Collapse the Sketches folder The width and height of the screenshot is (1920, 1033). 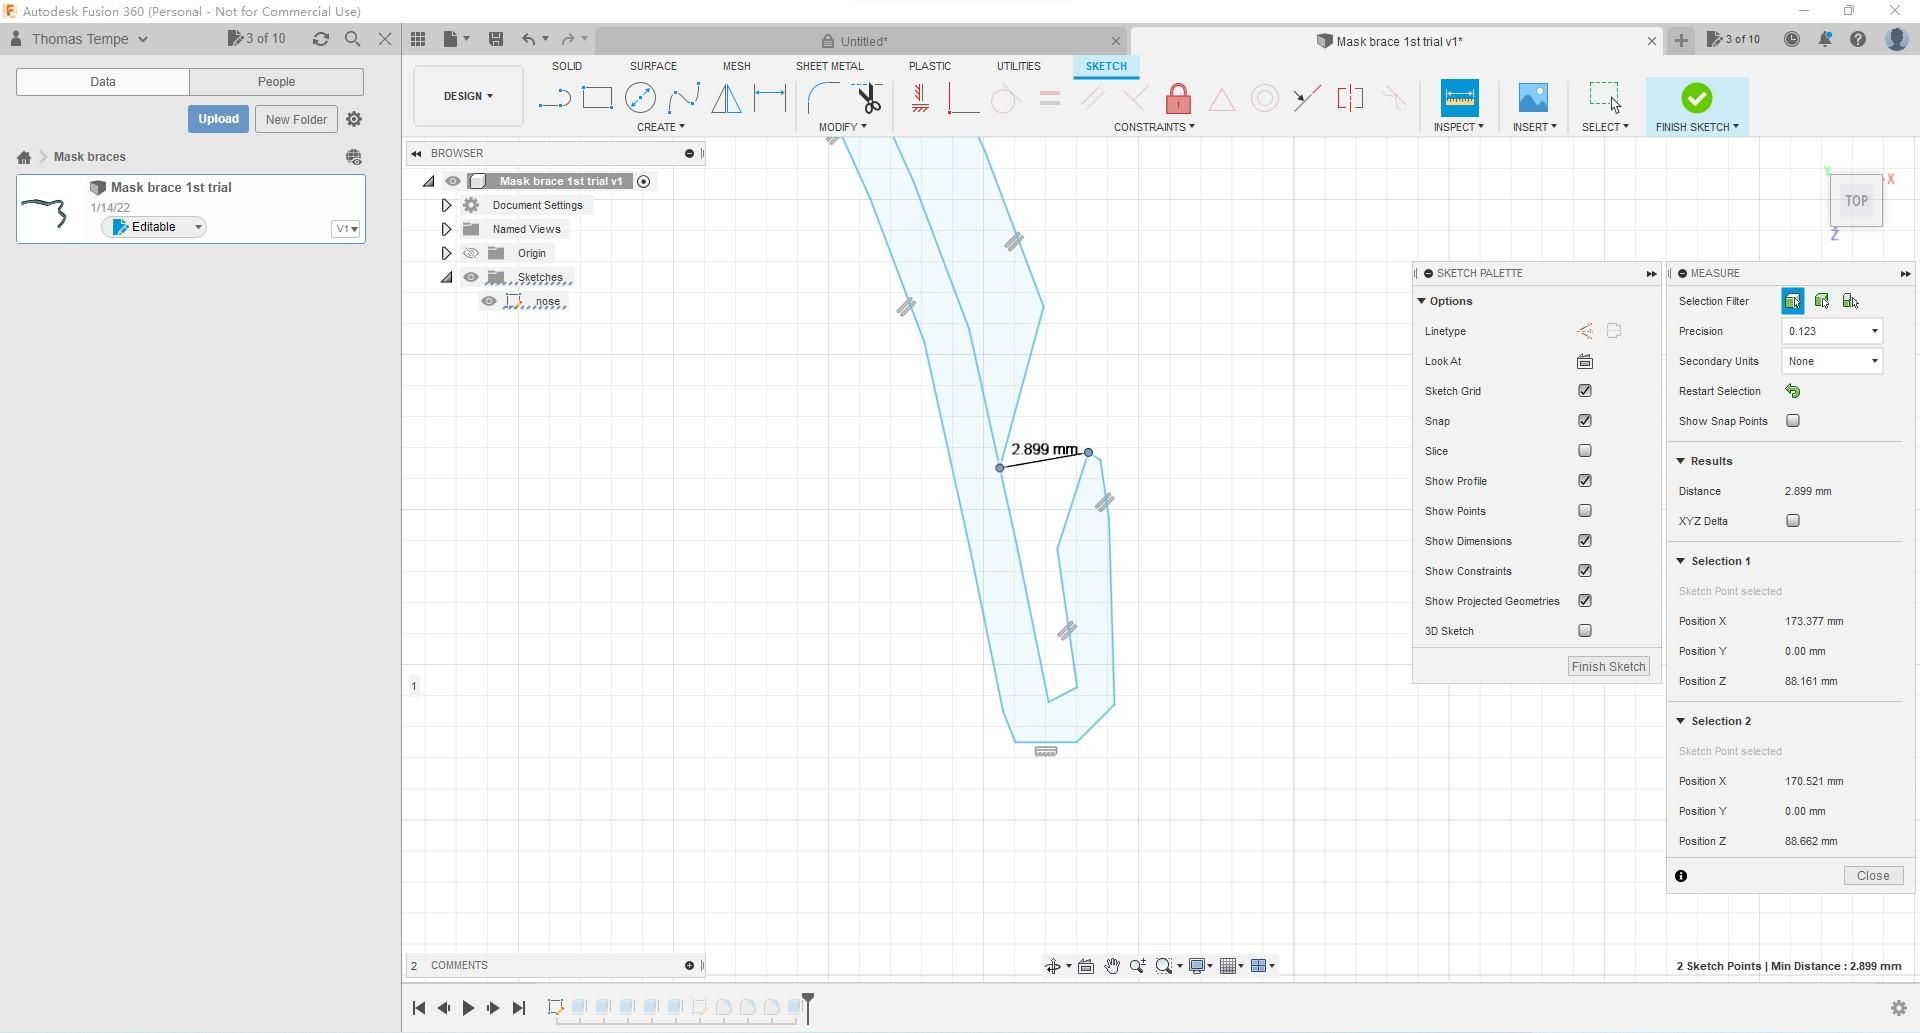tap(446, 277)
